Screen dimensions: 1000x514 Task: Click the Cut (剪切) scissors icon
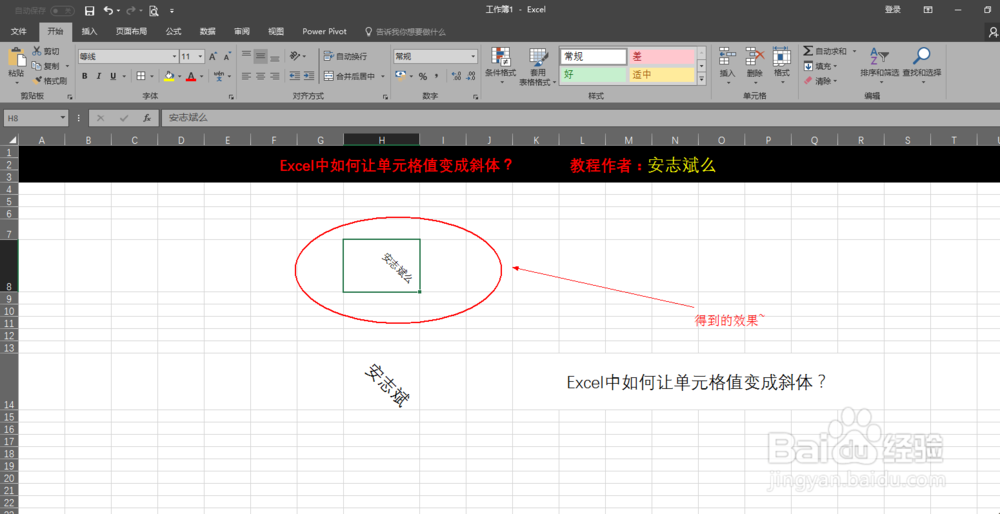37,51
